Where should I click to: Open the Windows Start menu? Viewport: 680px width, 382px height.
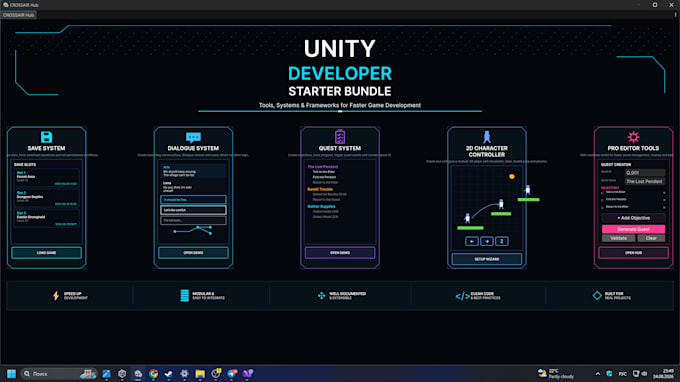click(11, 373)
